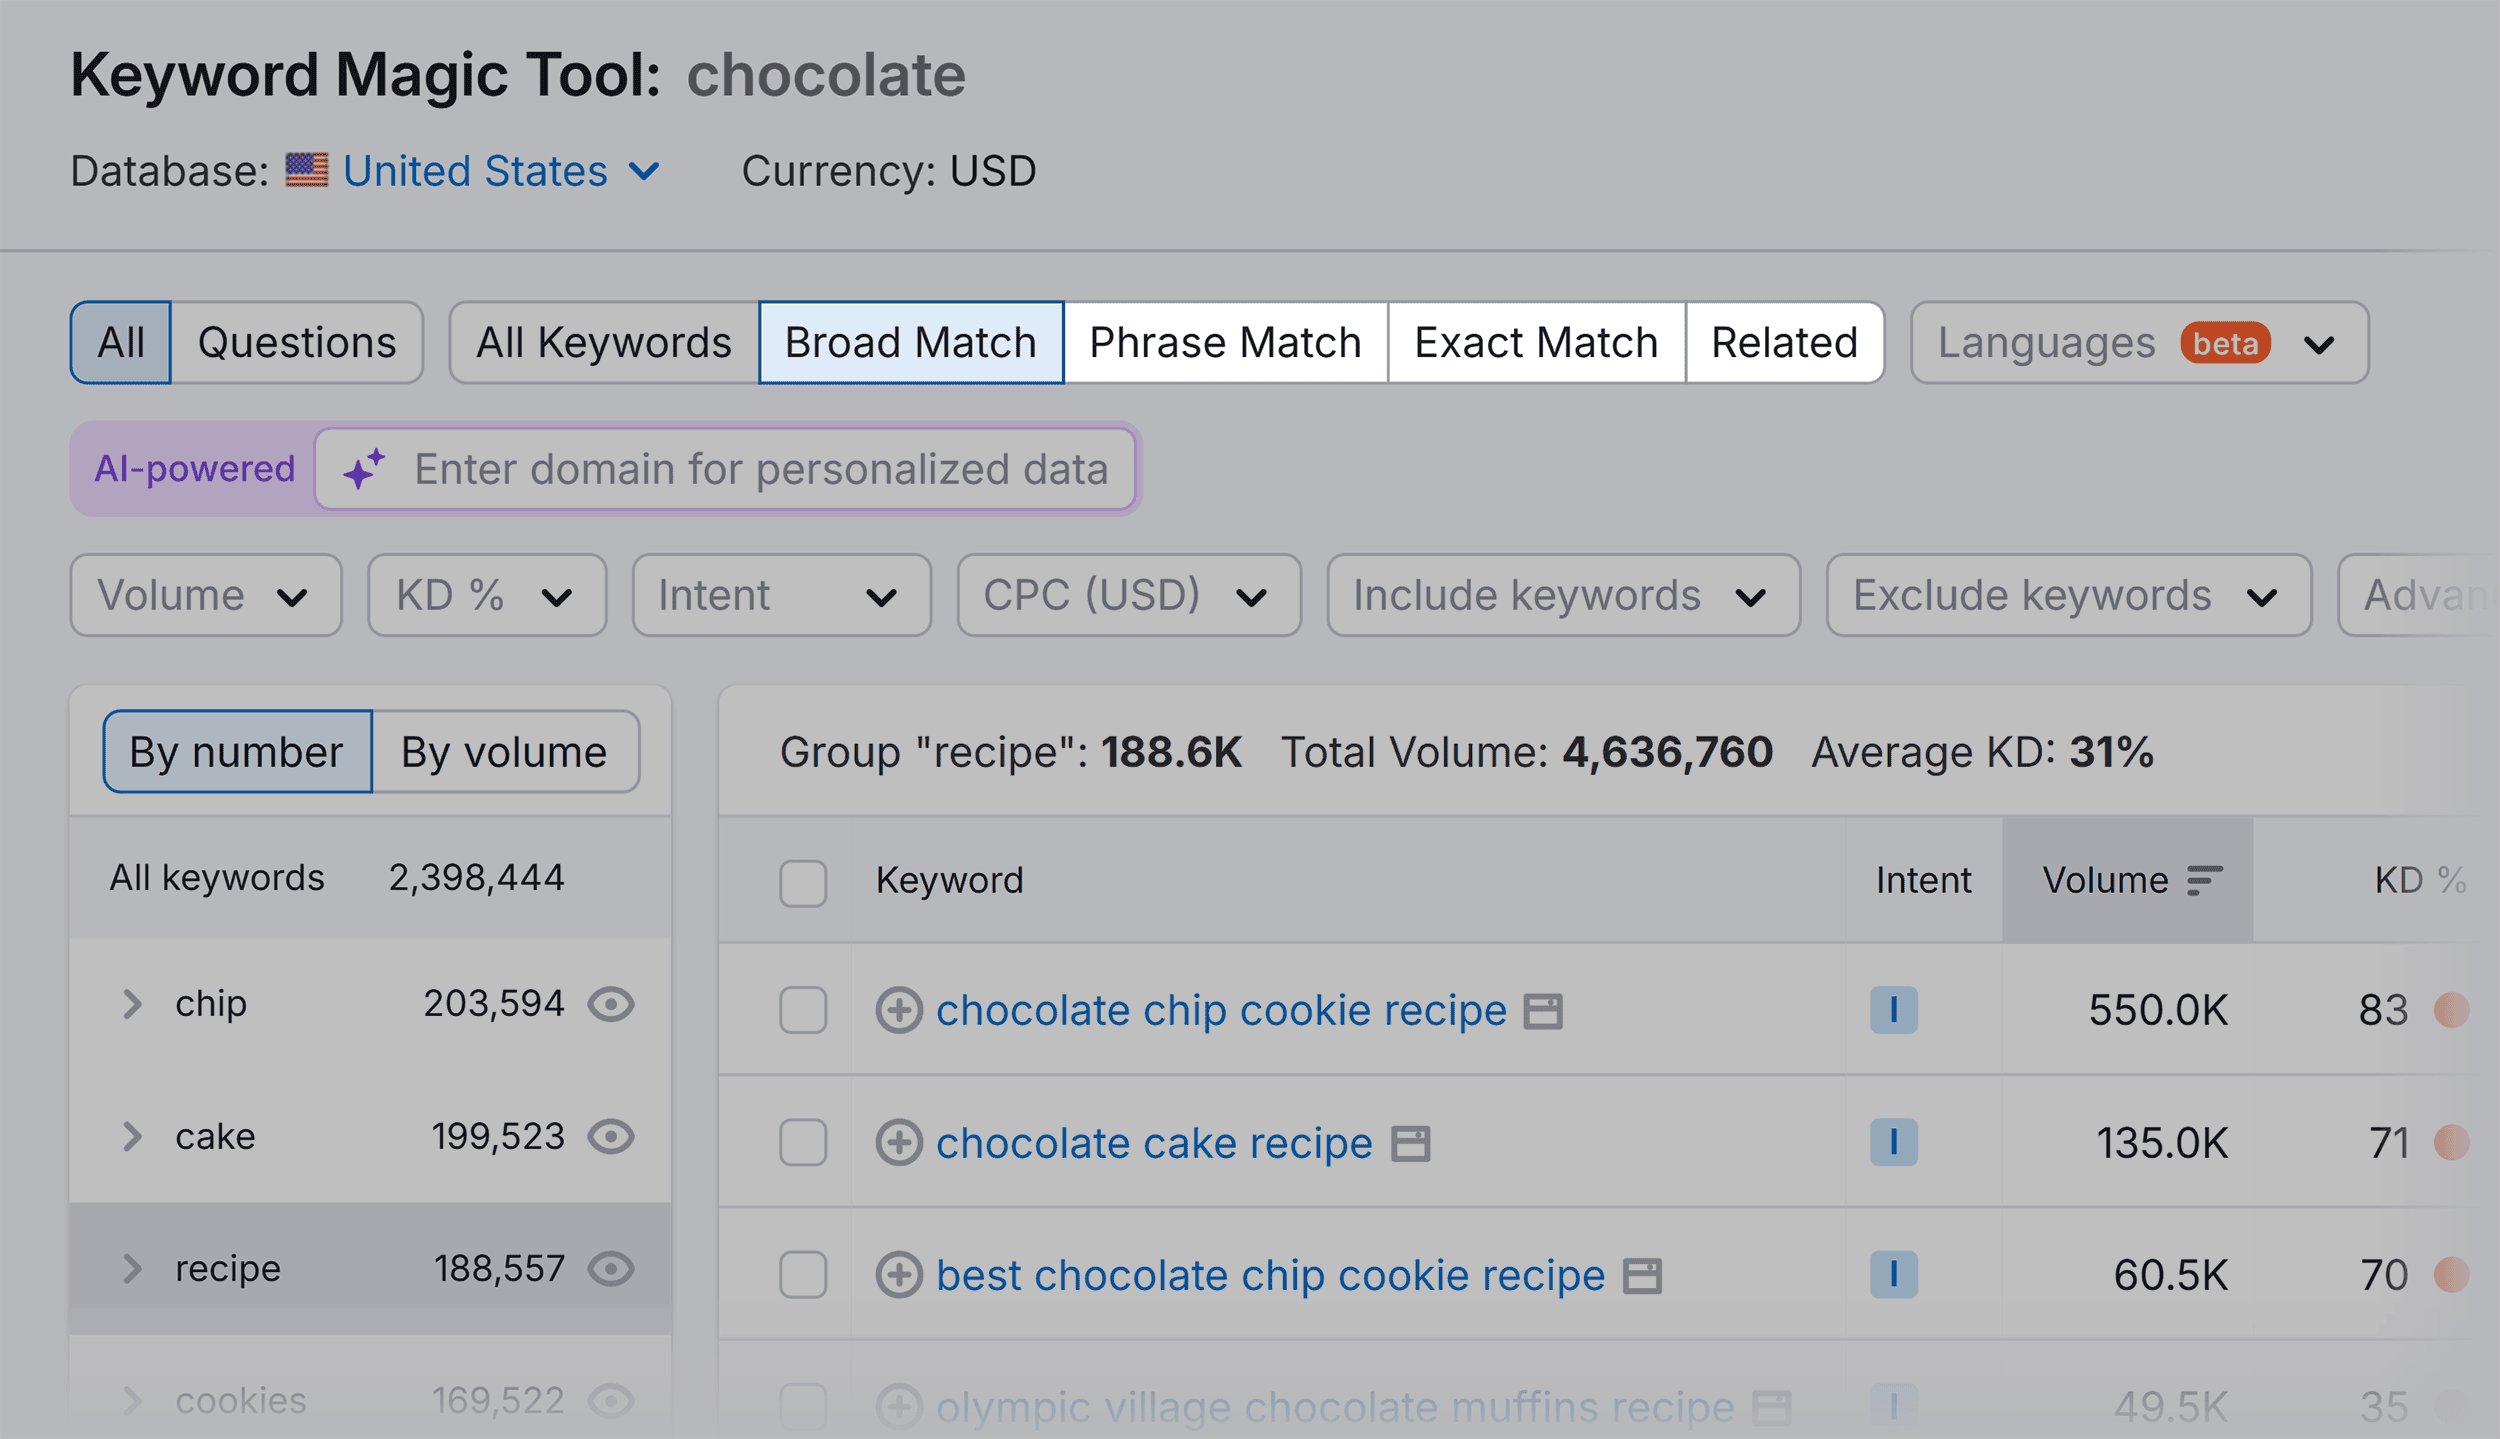Click the domain input for personalized data
The image size is (2500, 1439).
coord(726,469)
